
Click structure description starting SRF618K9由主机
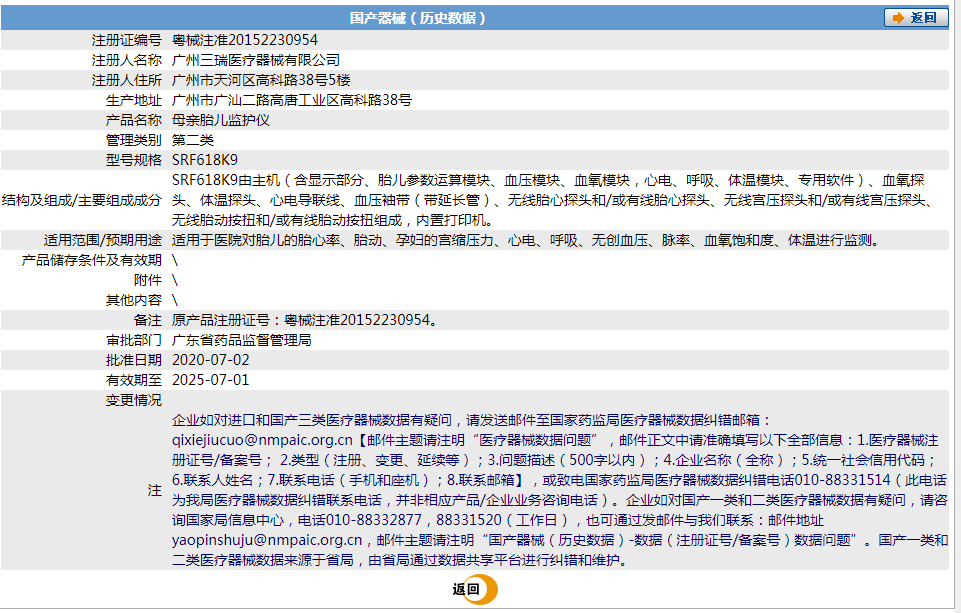click(553, 200)
